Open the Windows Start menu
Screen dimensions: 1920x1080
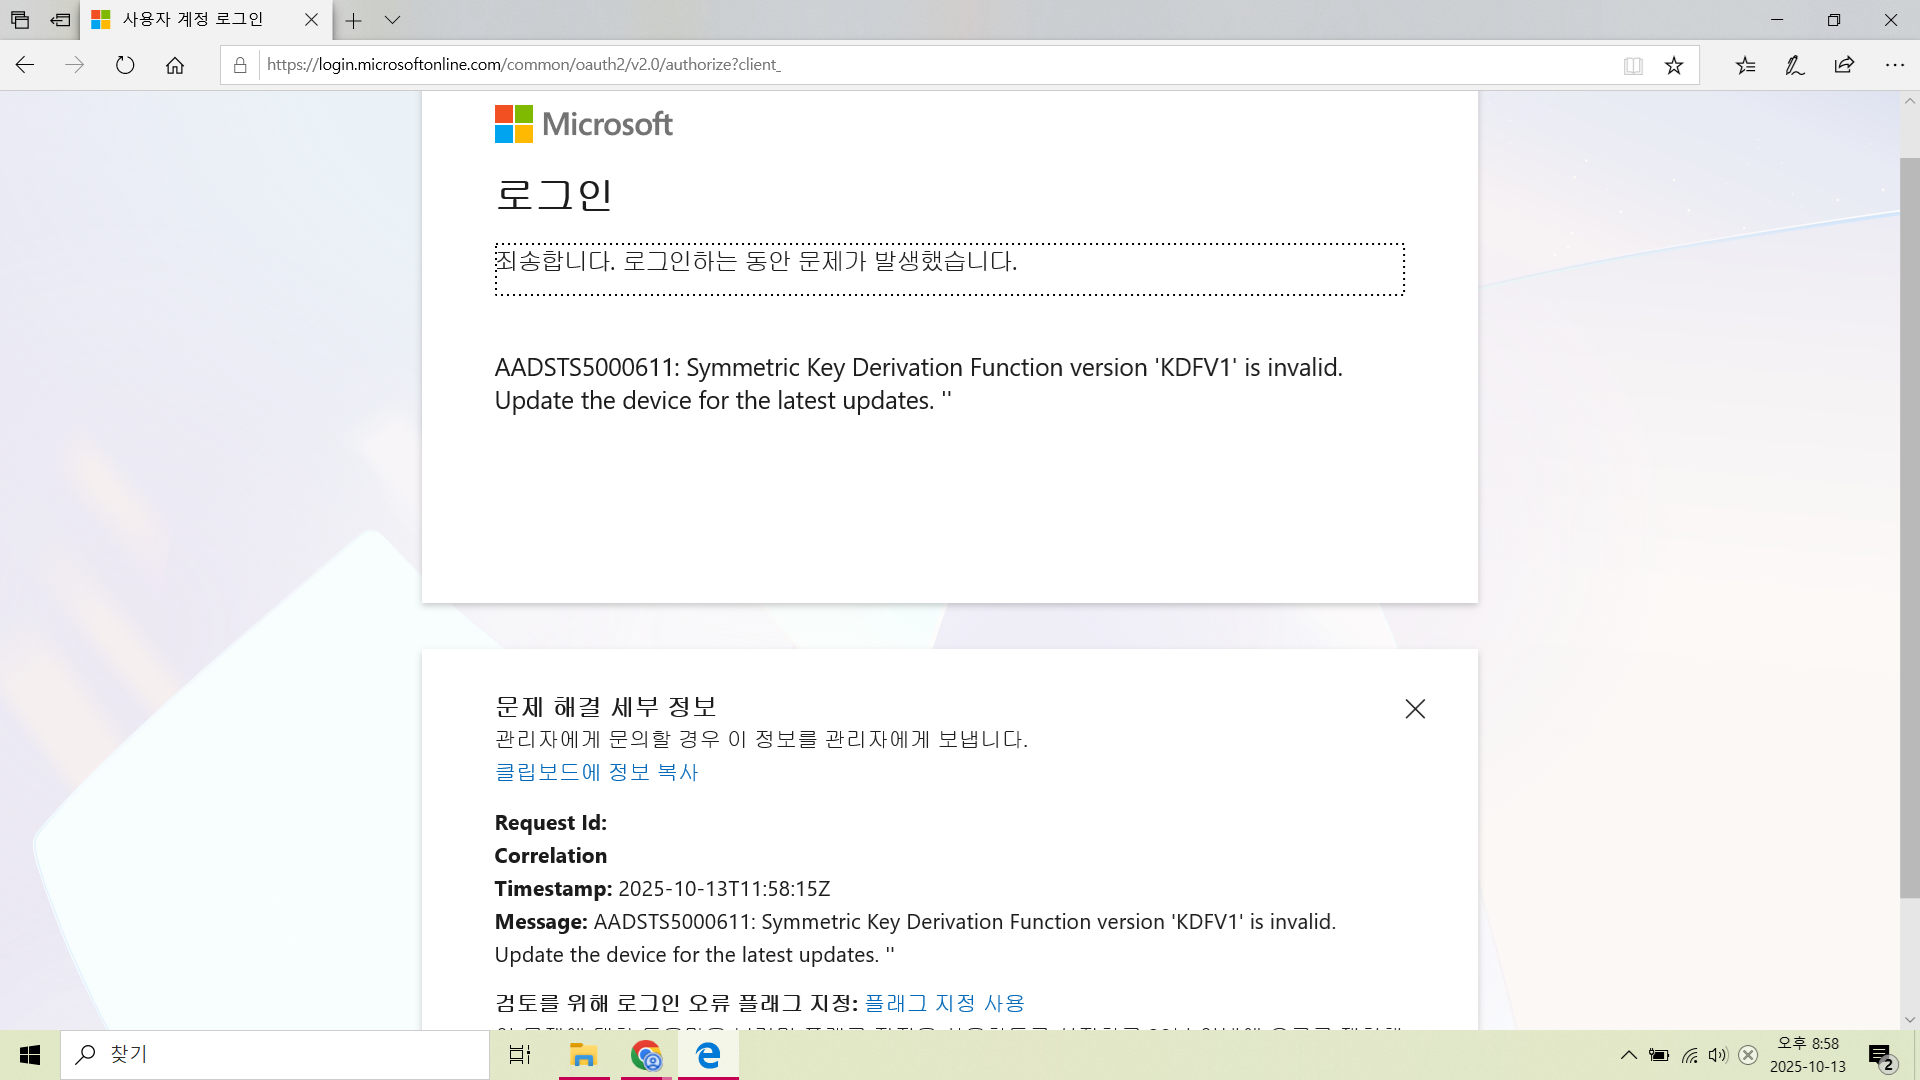point(30,1055)
